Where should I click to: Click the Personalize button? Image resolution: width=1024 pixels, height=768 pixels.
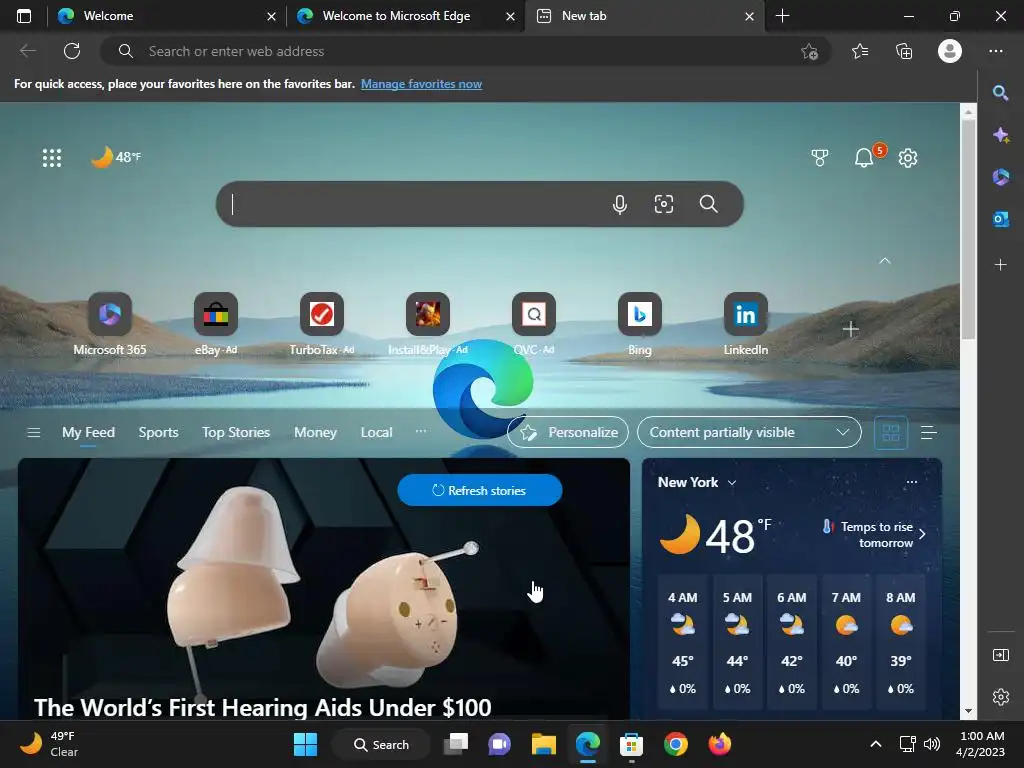[568, 432]
